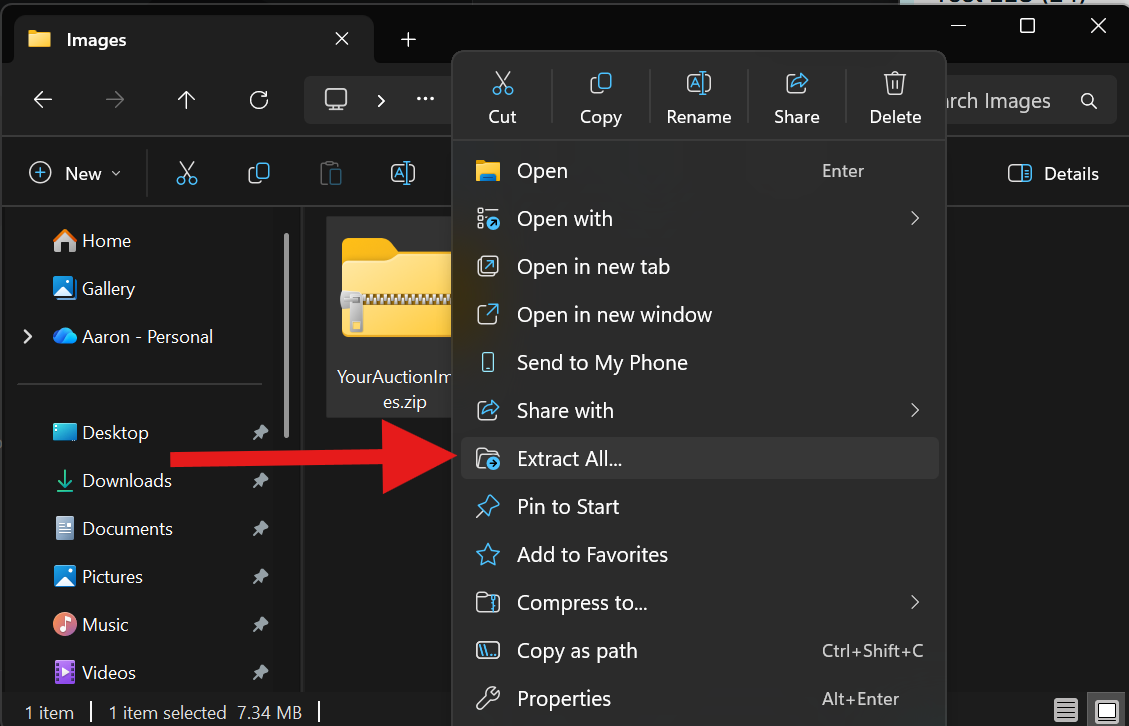This screenshot has width=1129, height=726.
Task: Open the Documents quick access folder
Action: click(114, 529)
